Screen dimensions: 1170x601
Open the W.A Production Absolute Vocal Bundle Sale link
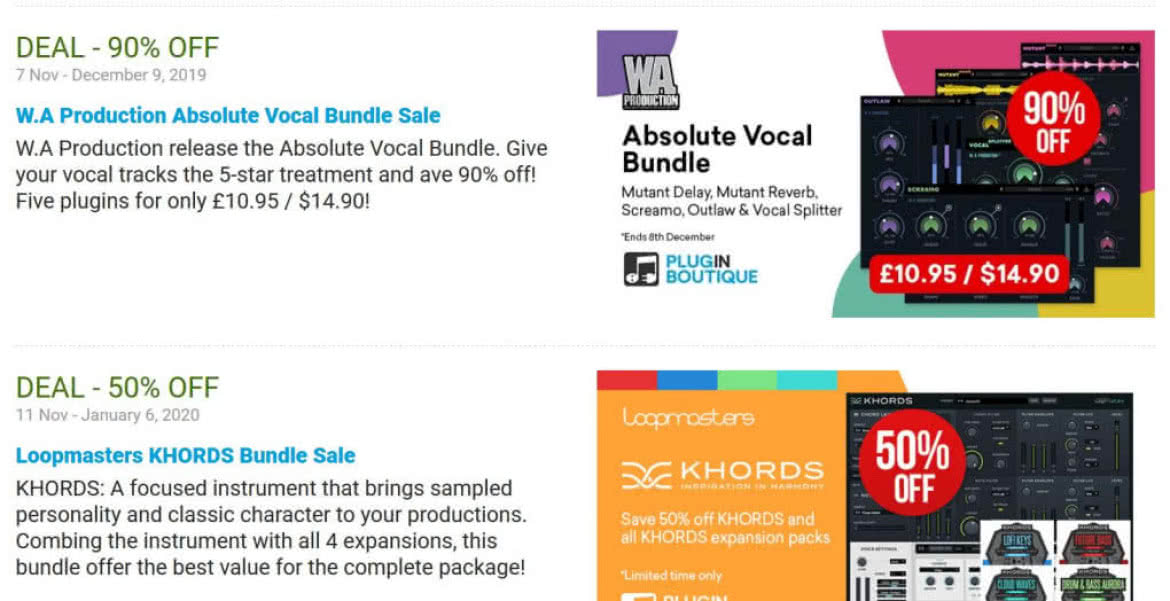228,116
